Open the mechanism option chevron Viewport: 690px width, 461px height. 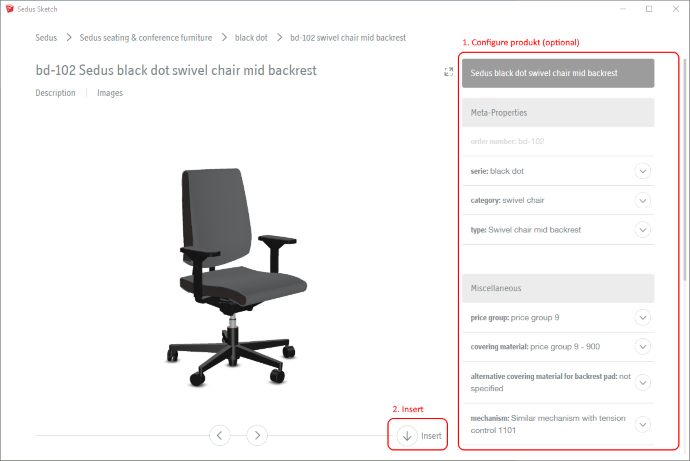tap(642, 424)
